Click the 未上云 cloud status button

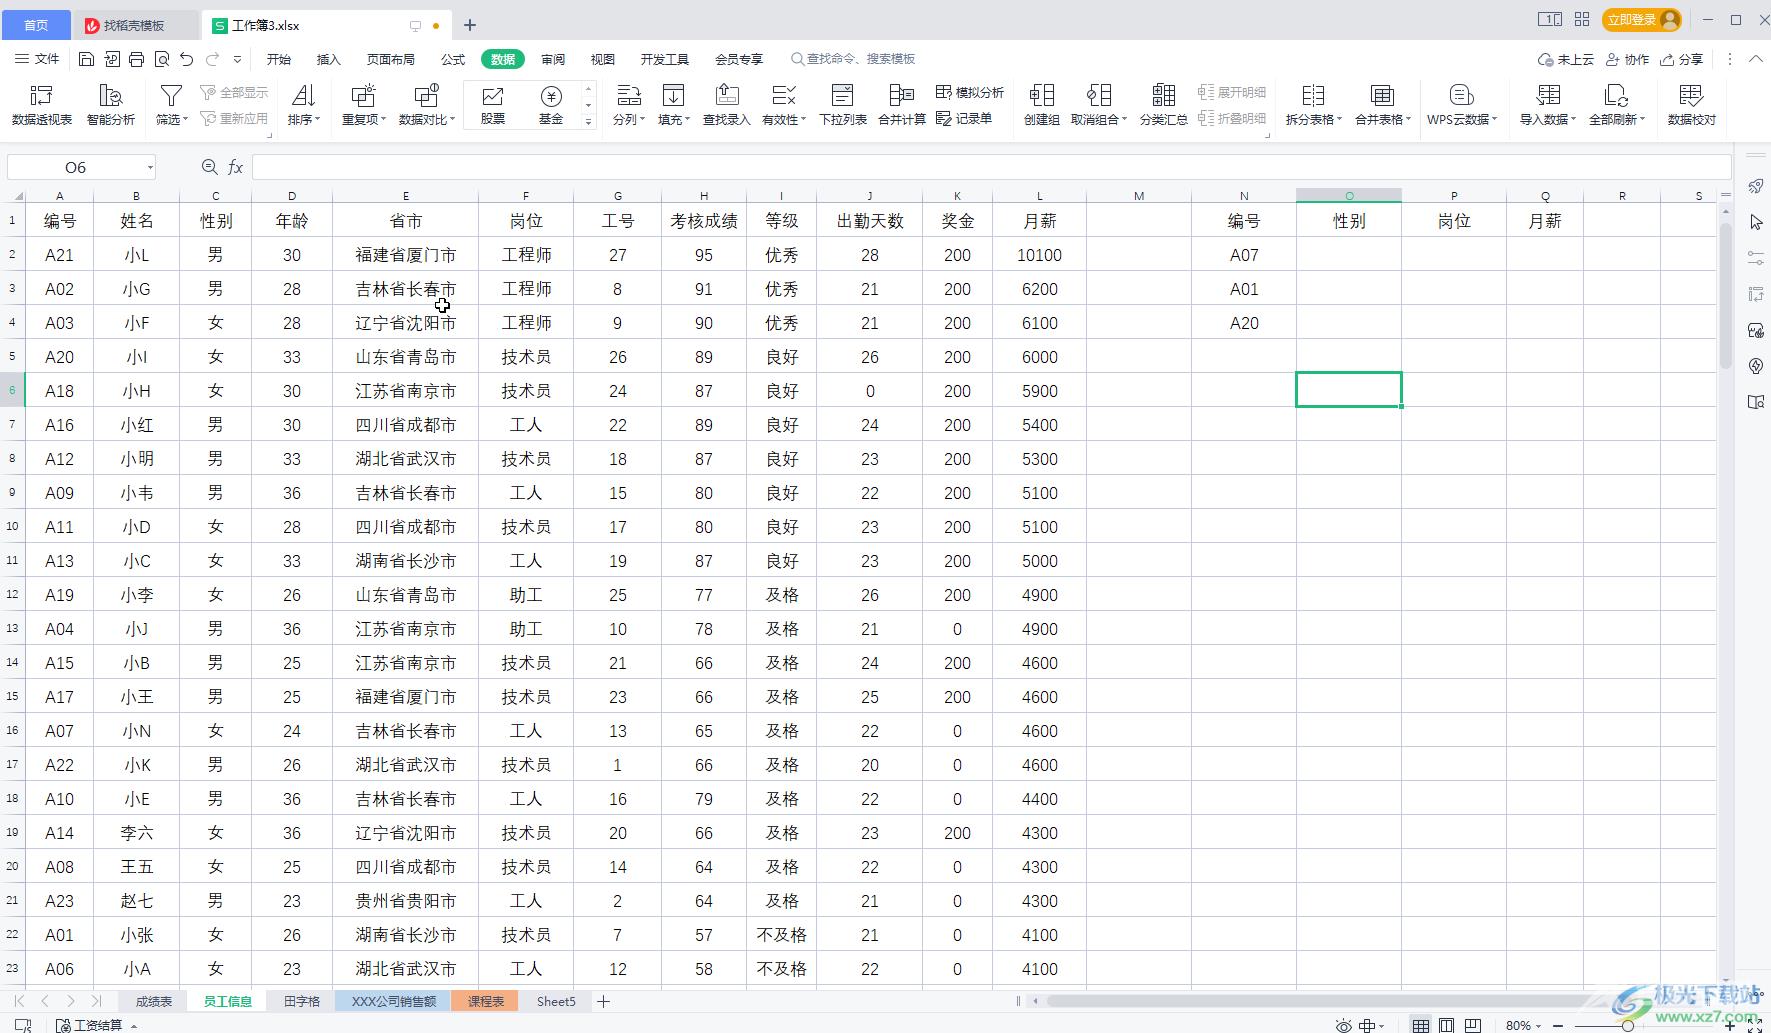[1566, 59]
